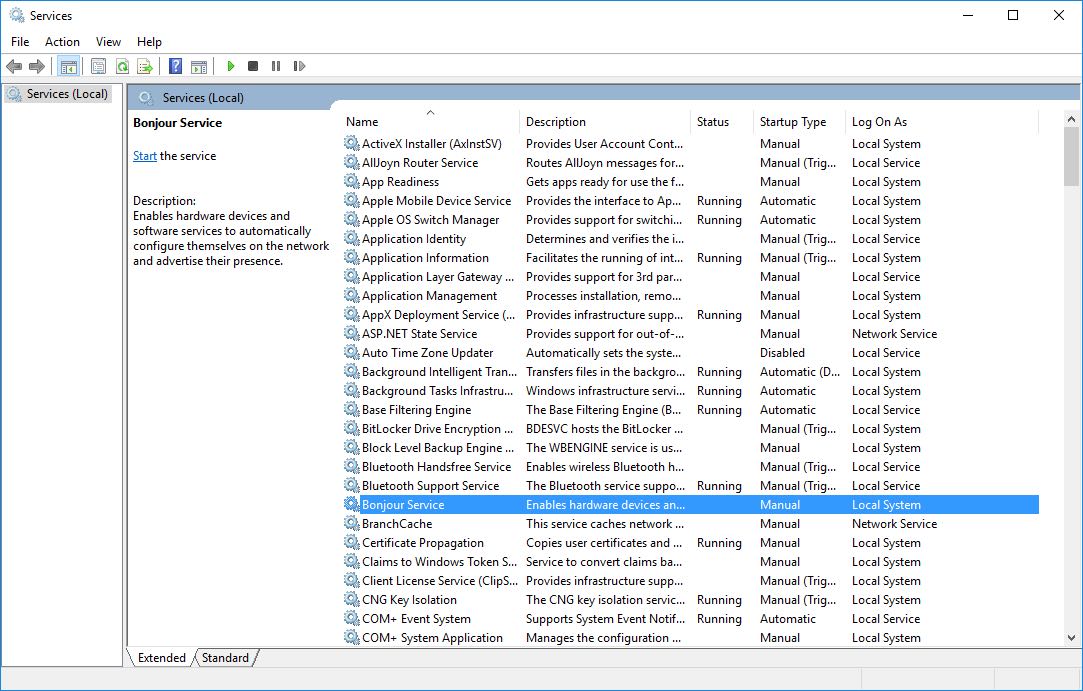Click the gear icon beside Apple Mobile Device Service
This screenshot has height=691, width=1083.
click(352, 200)
